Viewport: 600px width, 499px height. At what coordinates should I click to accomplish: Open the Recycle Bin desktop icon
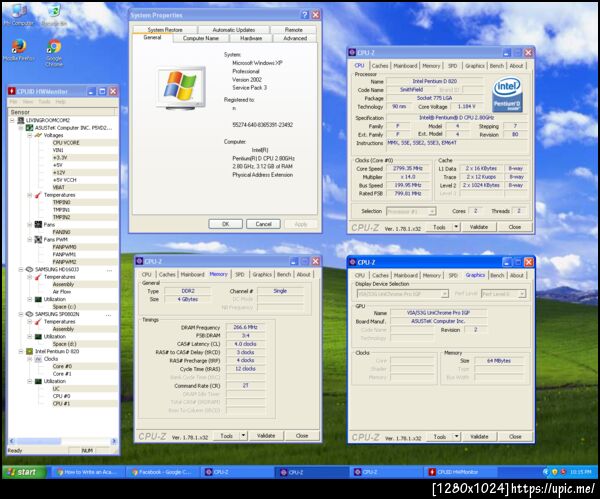54,14
